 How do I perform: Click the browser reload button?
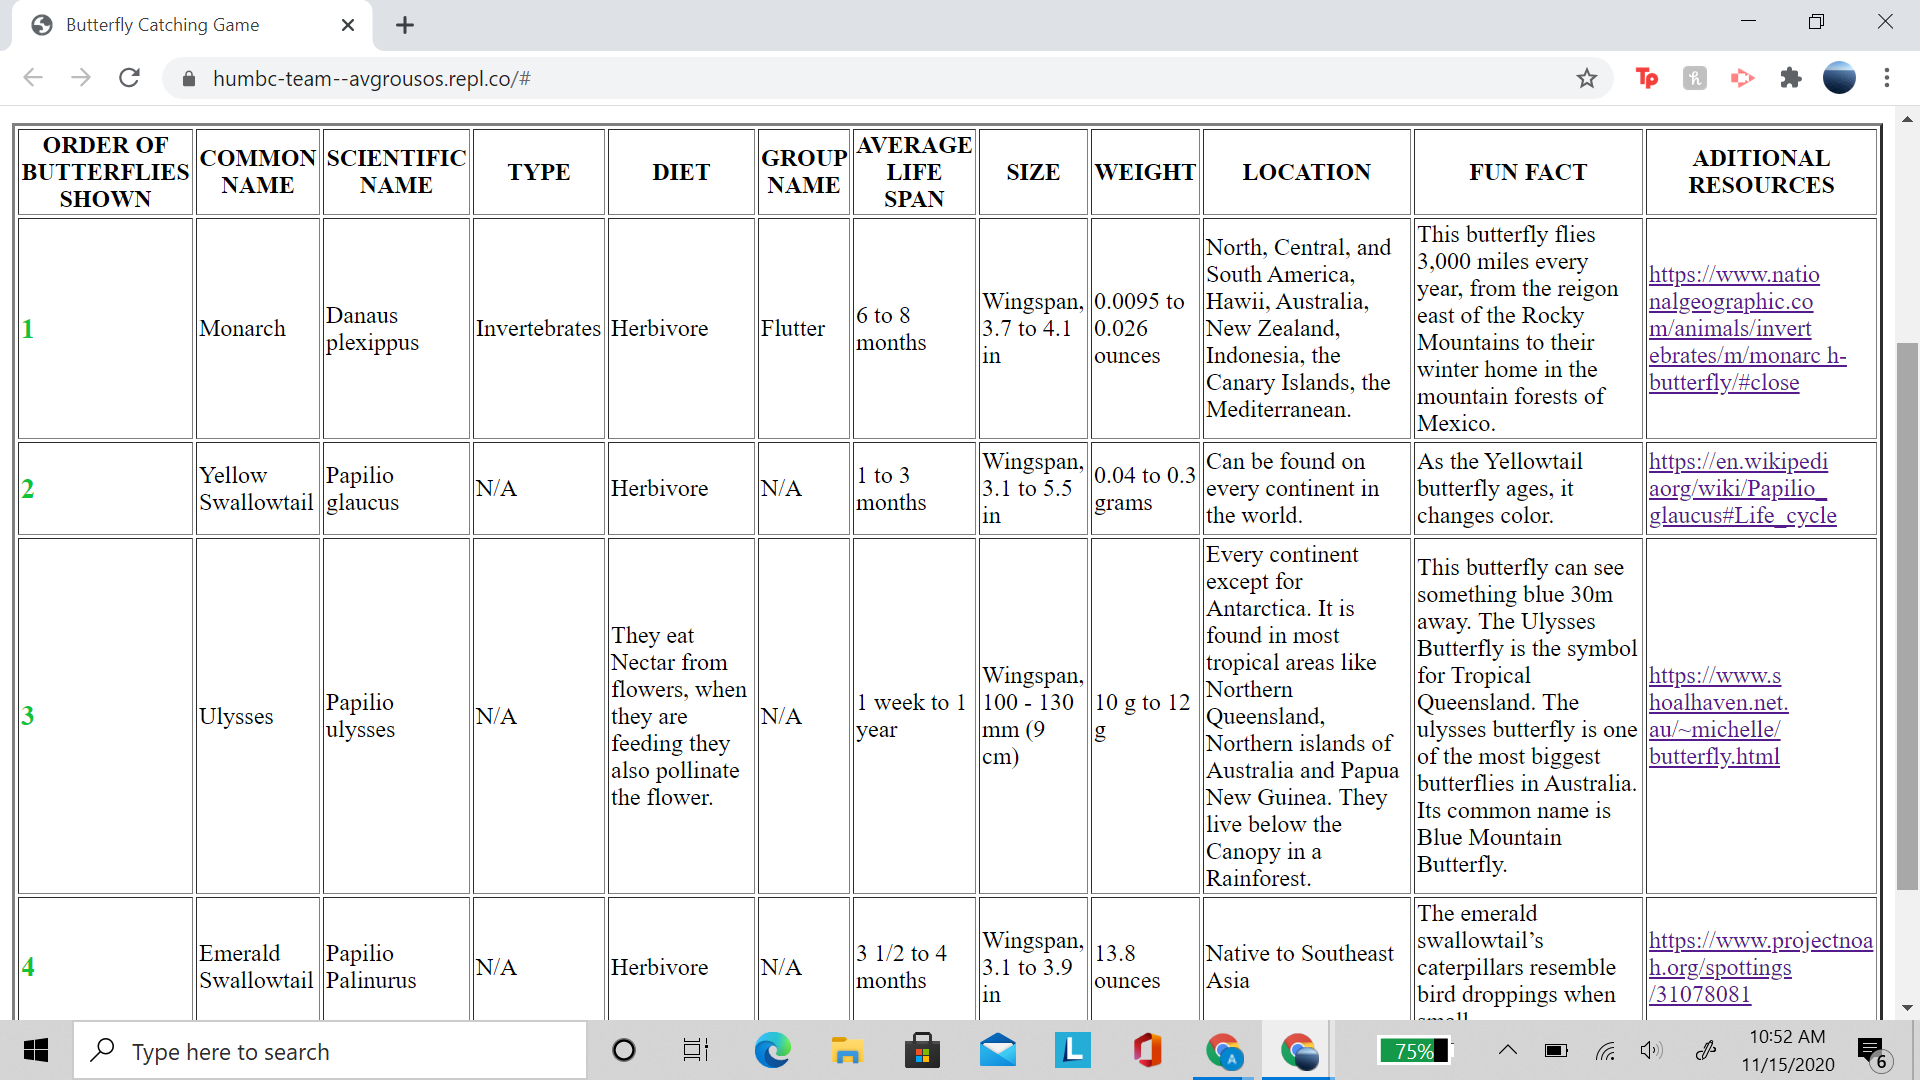tap(129, 78)
